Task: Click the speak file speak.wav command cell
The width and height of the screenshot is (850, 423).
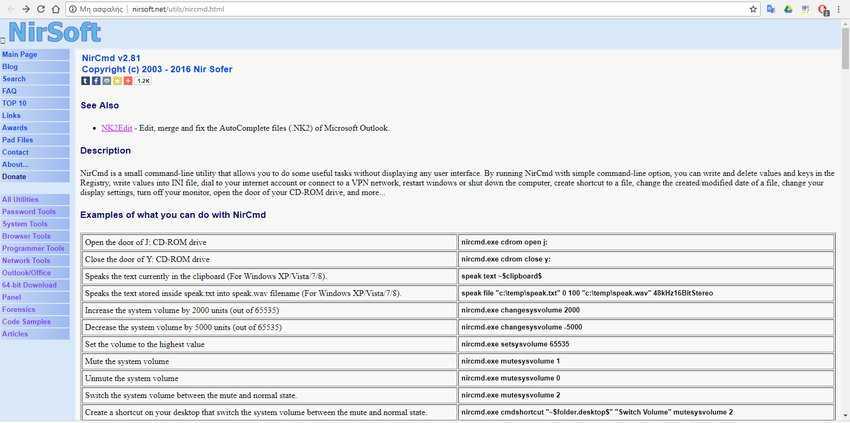Action: (646, 293)
